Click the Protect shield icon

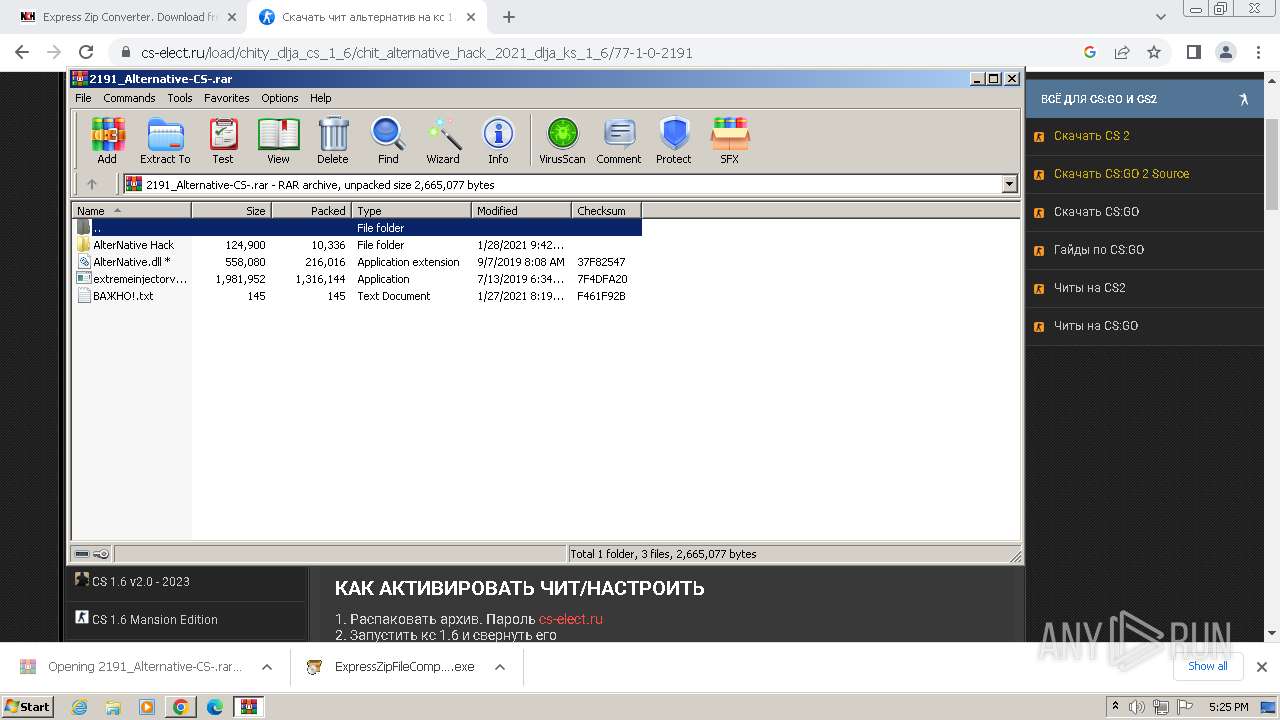pos(674,141)
